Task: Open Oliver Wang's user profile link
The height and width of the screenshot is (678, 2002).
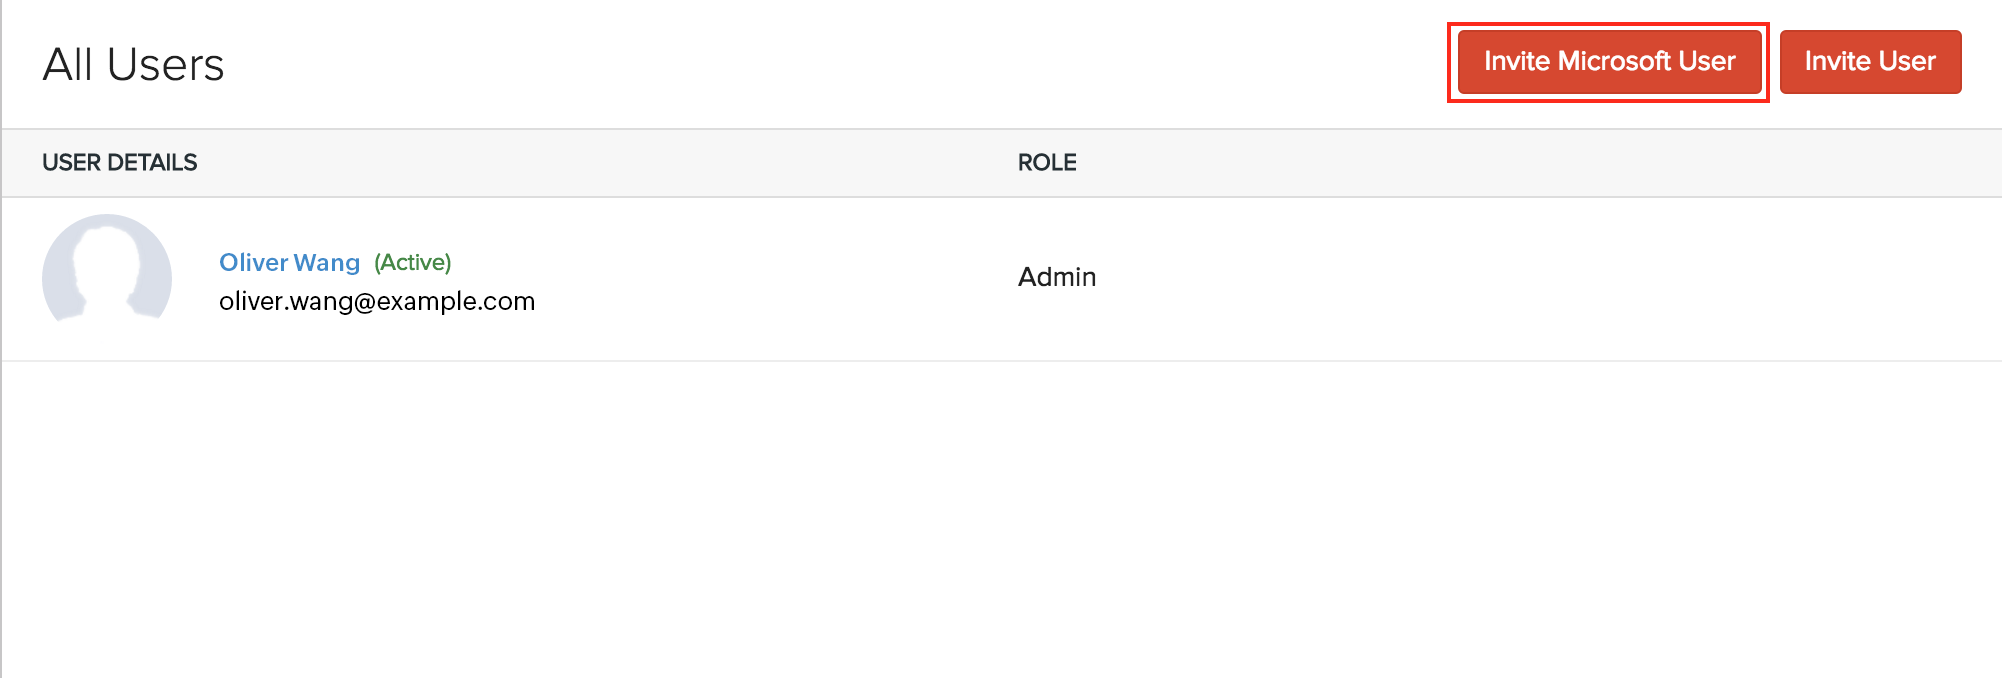Action: click(289, 262)
